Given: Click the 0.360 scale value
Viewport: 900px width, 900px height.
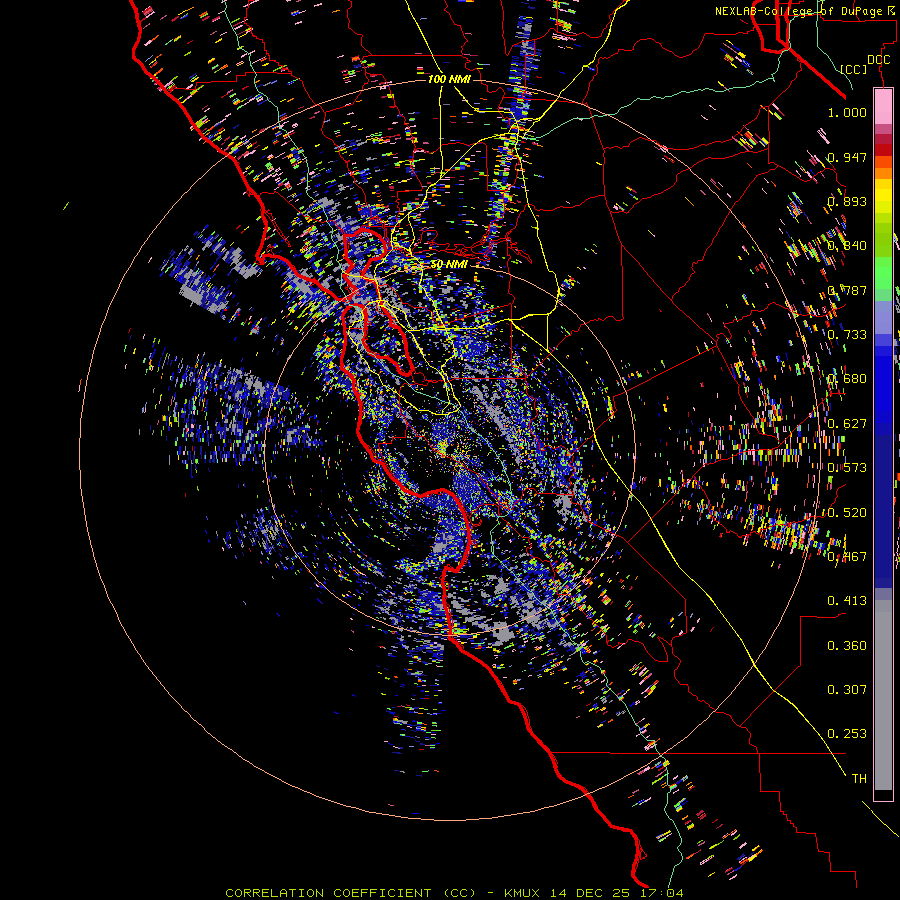Looking at the screenshot, I should click(x=847, y=646).
